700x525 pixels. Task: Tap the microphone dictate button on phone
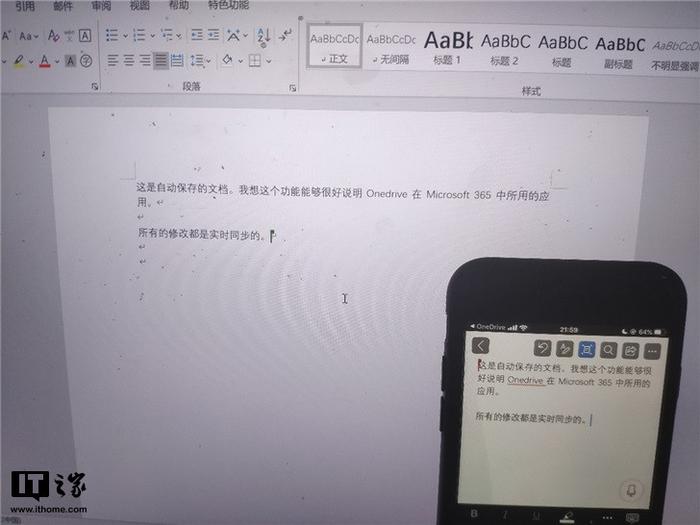click(631, 491)
